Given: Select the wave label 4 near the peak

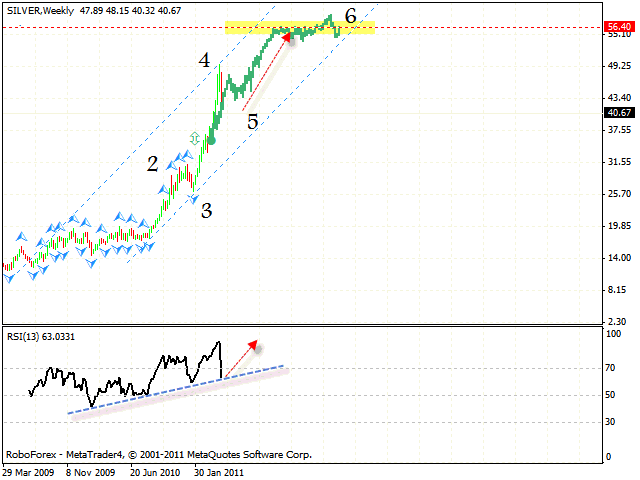Looking at the screenshot, I should click(204, 61).
